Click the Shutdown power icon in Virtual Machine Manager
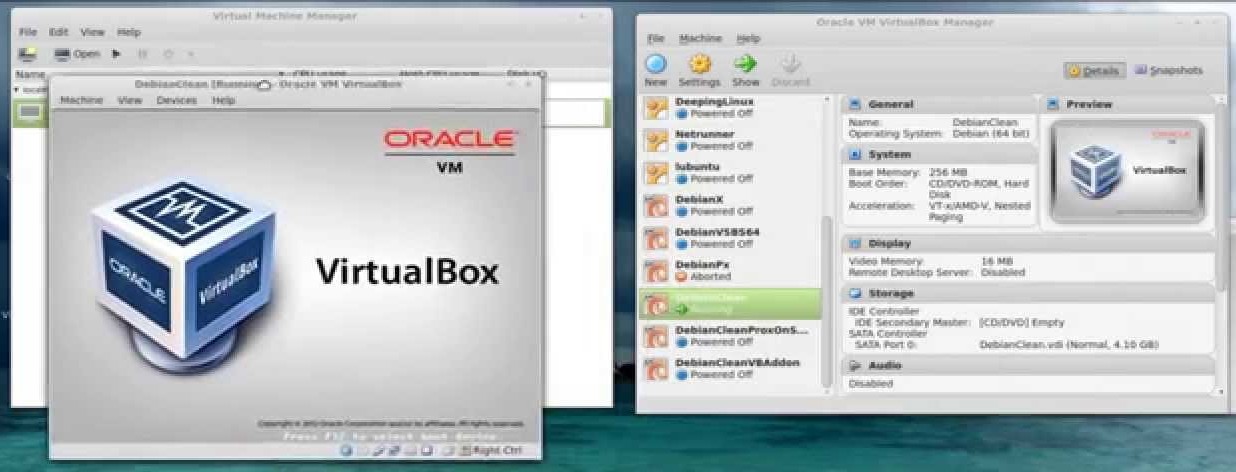Image resolution: width=1236 pixels, height=472 pixels. pos(168,54)
